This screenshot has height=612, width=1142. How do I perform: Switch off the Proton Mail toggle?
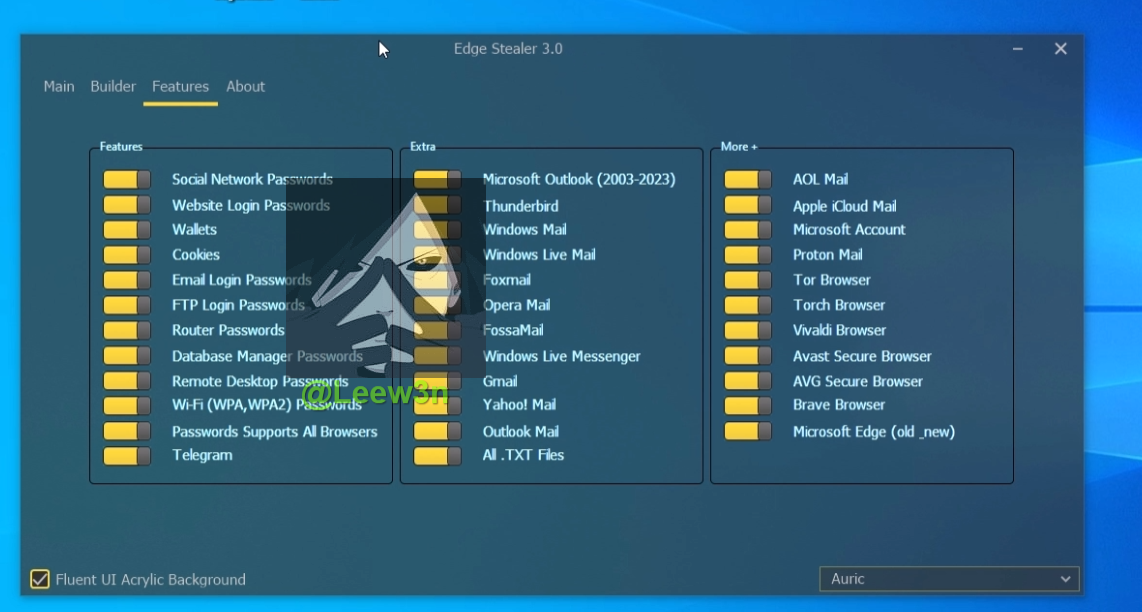click(x=748, y=255)
